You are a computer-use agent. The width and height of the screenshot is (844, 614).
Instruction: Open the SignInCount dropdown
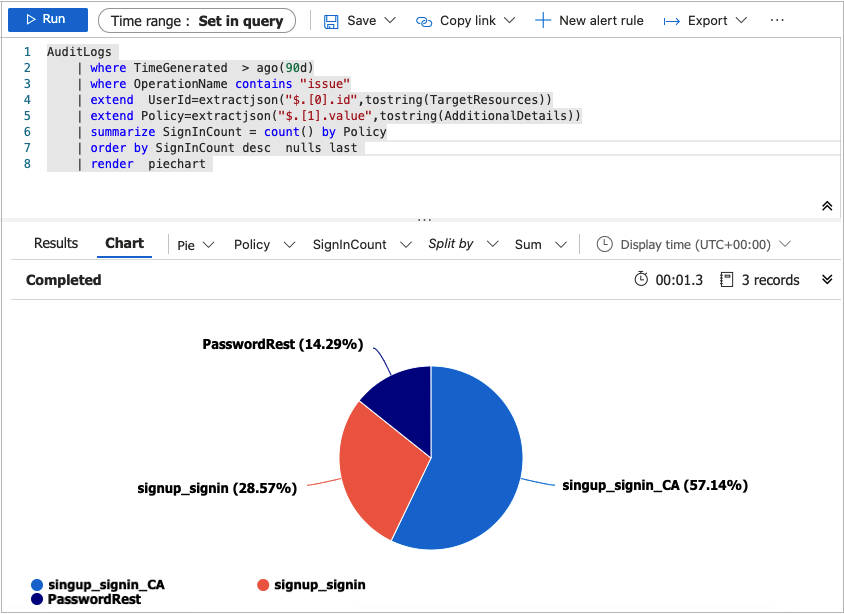coord(362,244)
